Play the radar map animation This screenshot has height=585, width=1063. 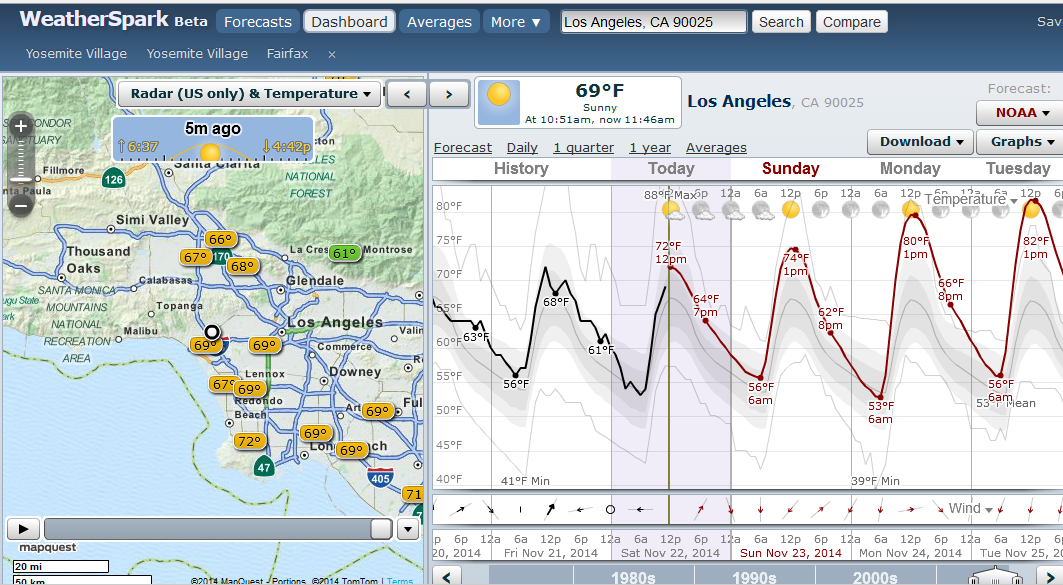pyautogui.click(x=24, y=529)
